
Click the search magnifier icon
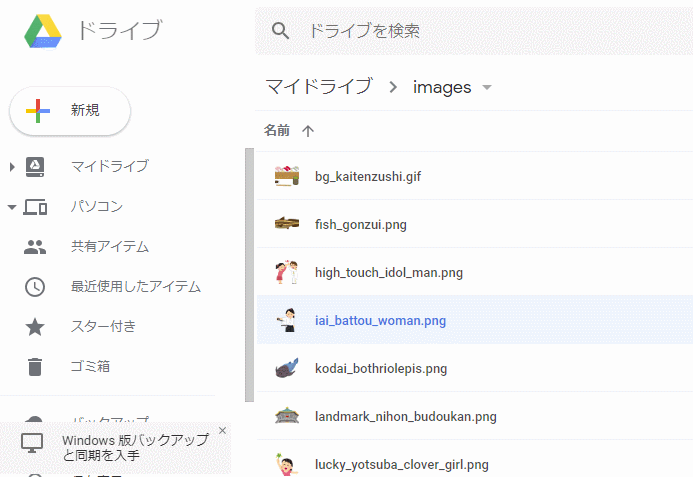coord(281,31)
